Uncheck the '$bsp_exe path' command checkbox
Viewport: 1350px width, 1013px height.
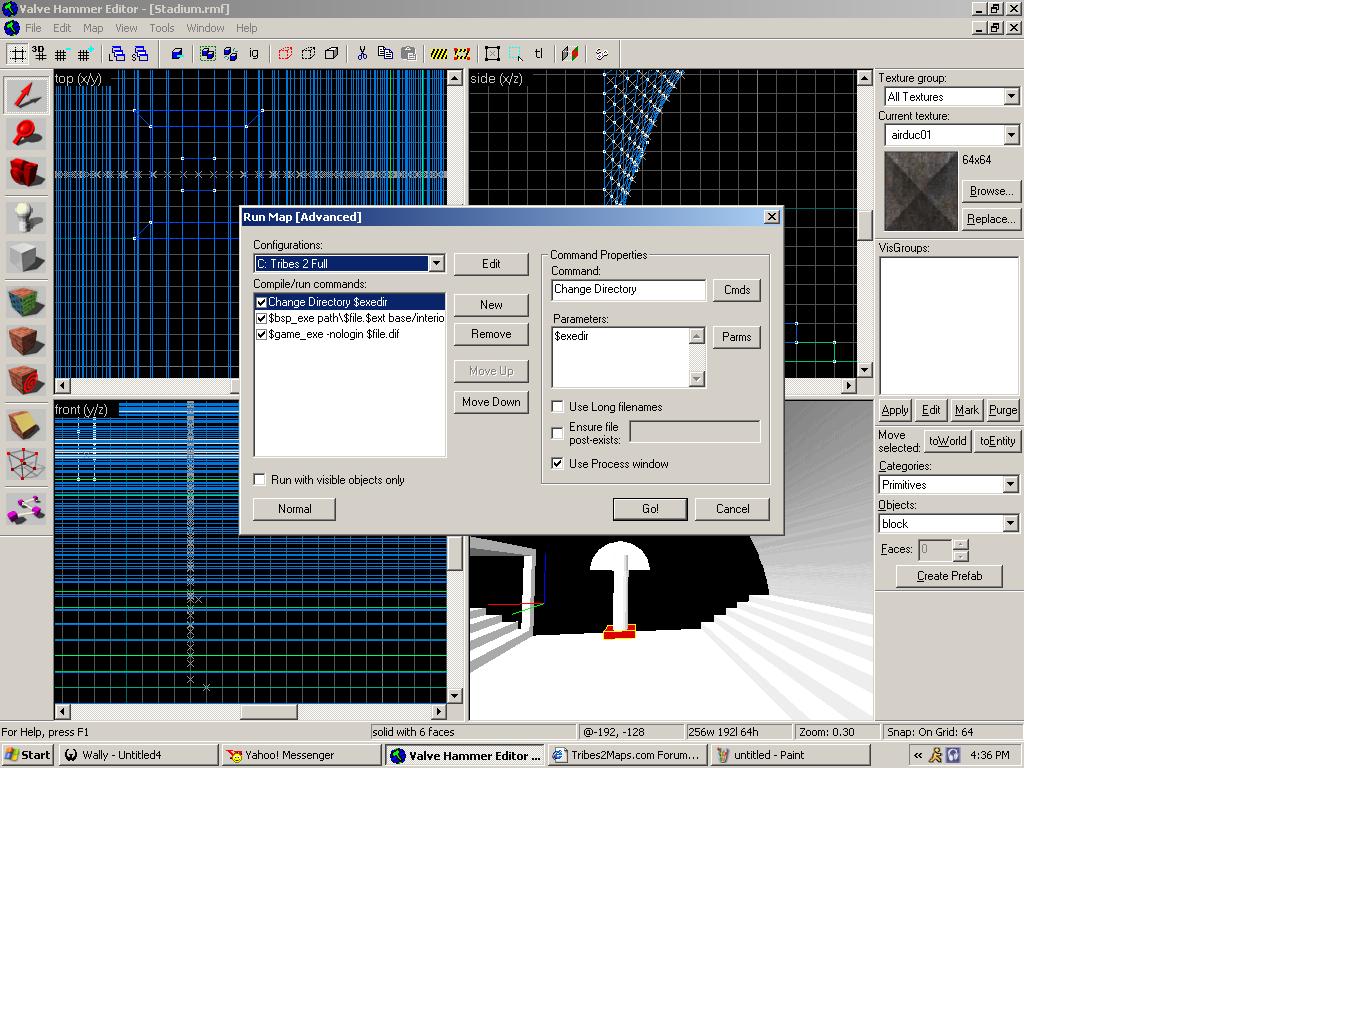[x=261, y=318]
